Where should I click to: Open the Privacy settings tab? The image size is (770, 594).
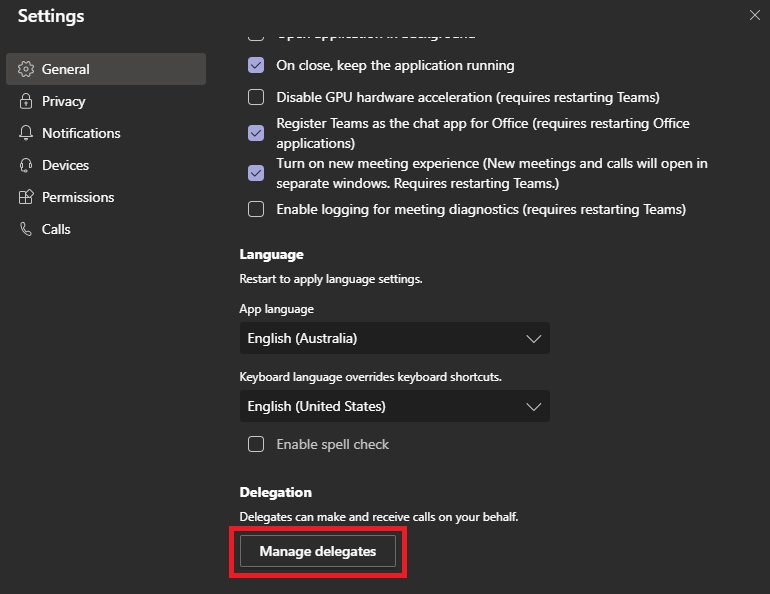click(63, 101)
